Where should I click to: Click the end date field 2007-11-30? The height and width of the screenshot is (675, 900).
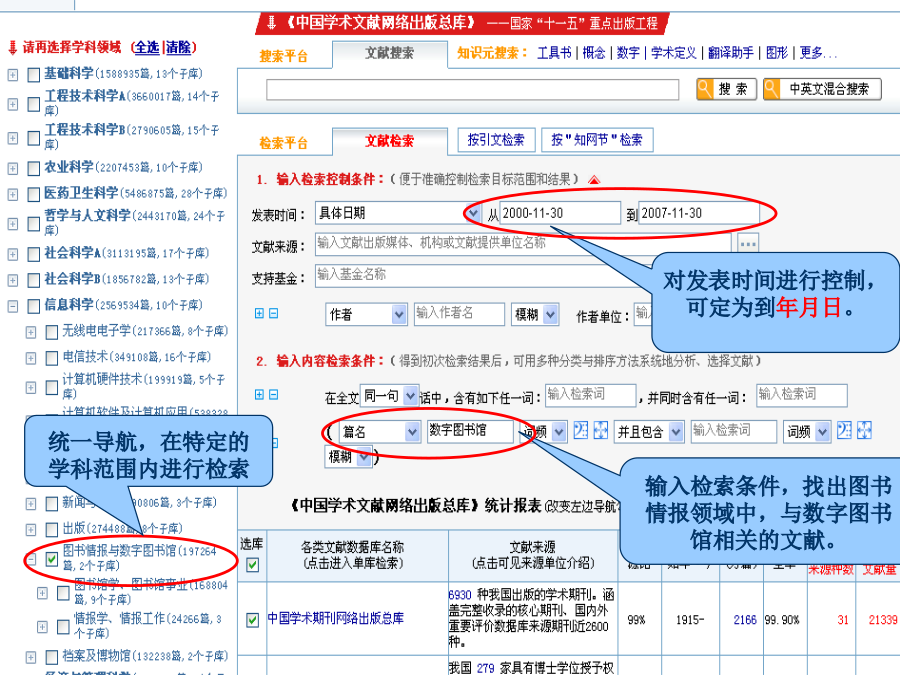699,214
